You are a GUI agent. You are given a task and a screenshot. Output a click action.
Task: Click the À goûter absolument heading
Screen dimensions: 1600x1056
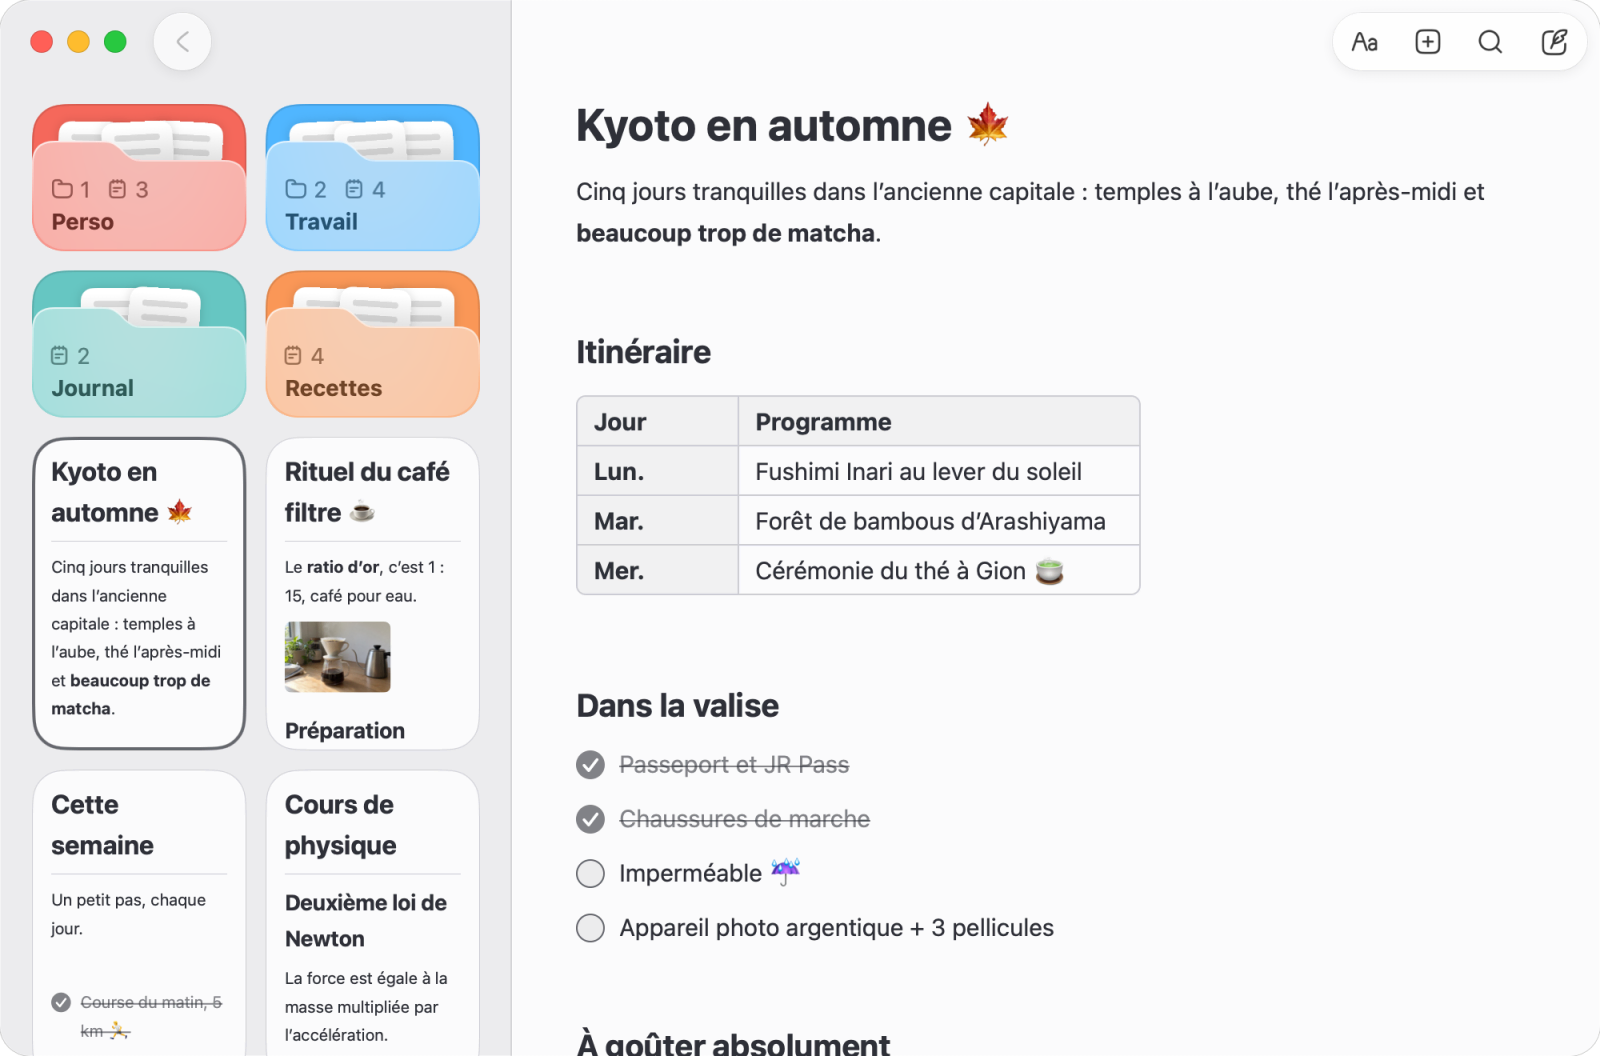(733, 1043)
